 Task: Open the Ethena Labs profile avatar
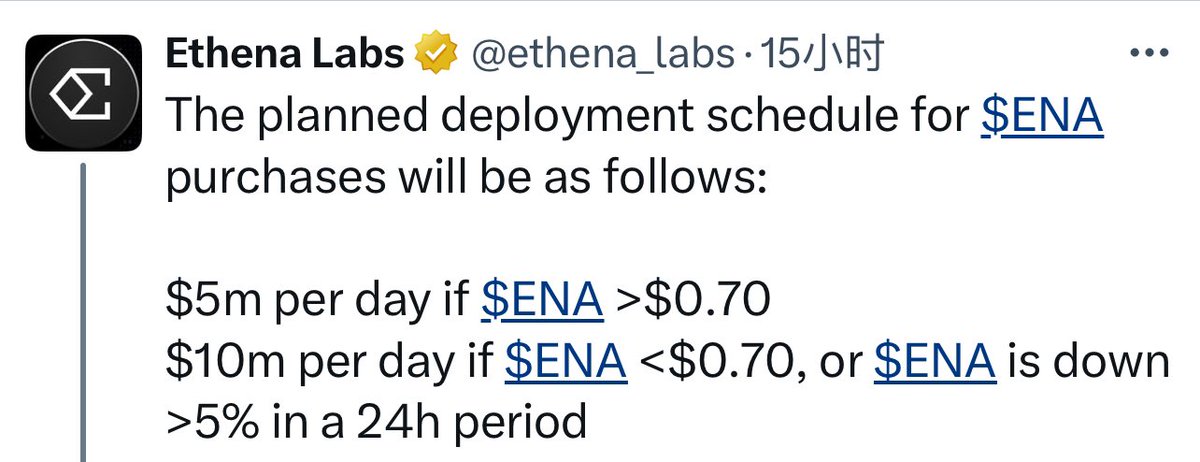(x=82, y=93)
